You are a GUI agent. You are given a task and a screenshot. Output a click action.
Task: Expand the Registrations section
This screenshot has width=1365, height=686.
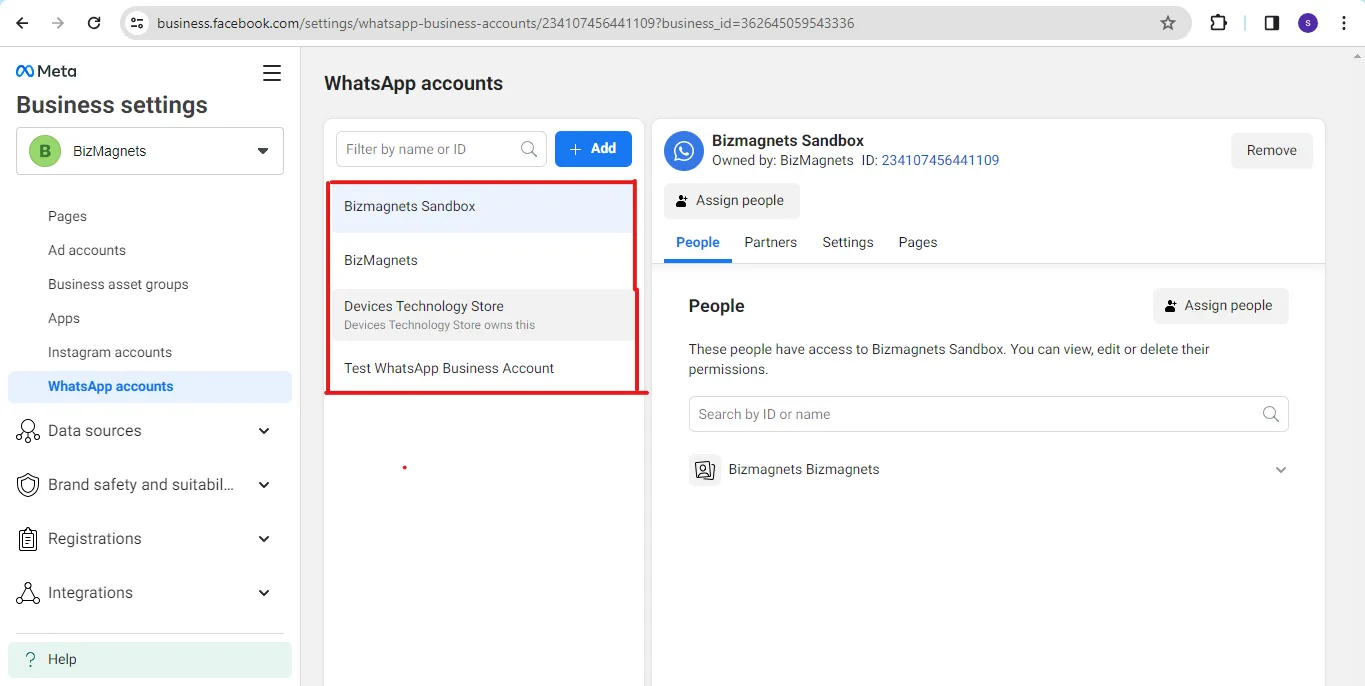click(264, 539)
